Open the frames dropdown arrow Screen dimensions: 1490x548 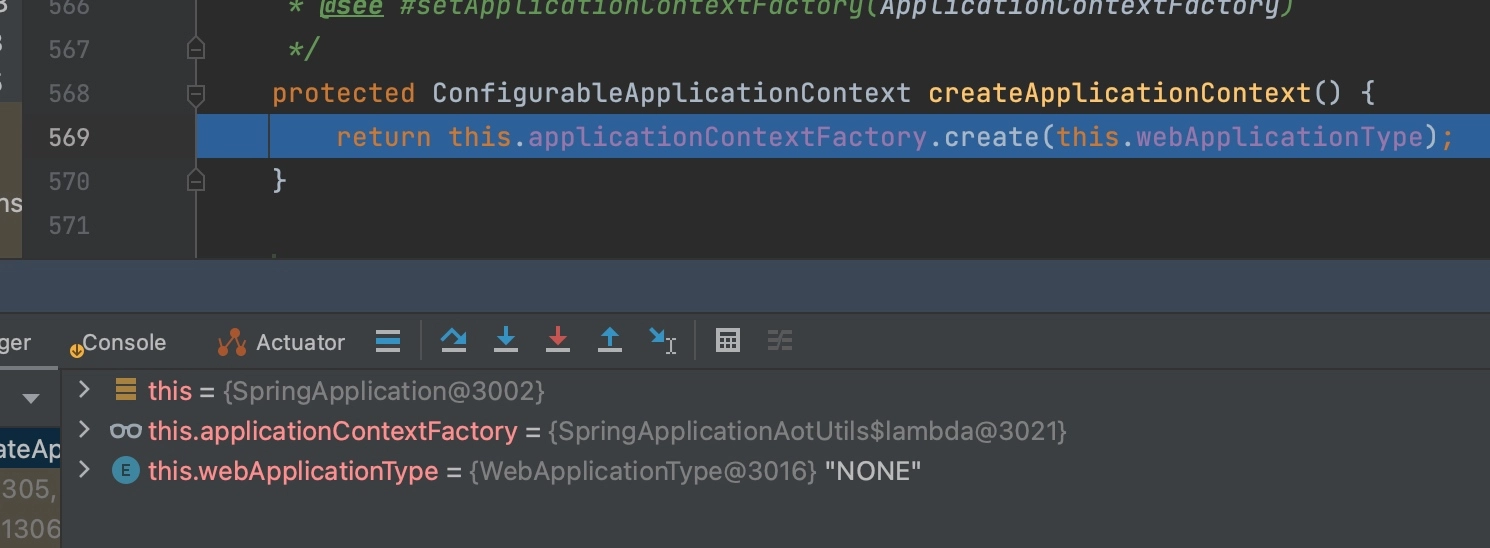click(x=31, y=399)
